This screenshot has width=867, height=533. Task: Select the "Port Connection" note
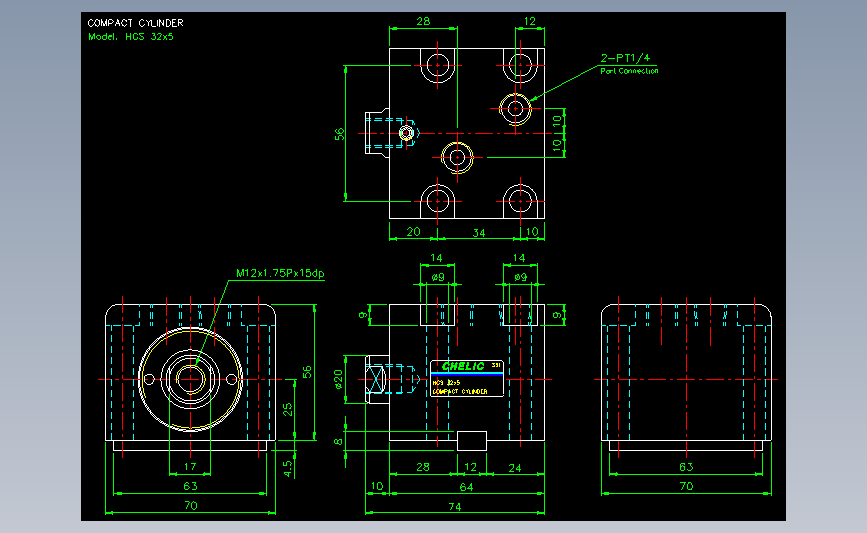pyautogui.click(x=629, y=71)
